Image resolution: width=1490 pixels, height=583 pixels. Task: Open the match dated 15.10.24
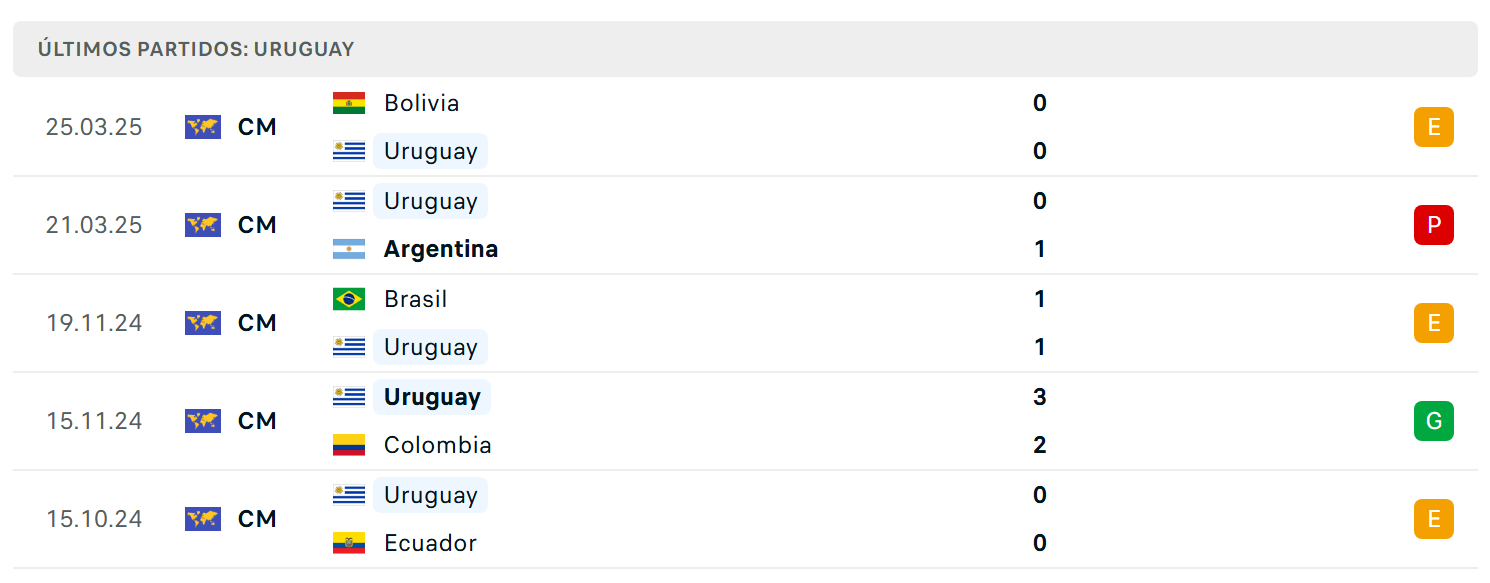pyautogui.click(x=745, y=519)
